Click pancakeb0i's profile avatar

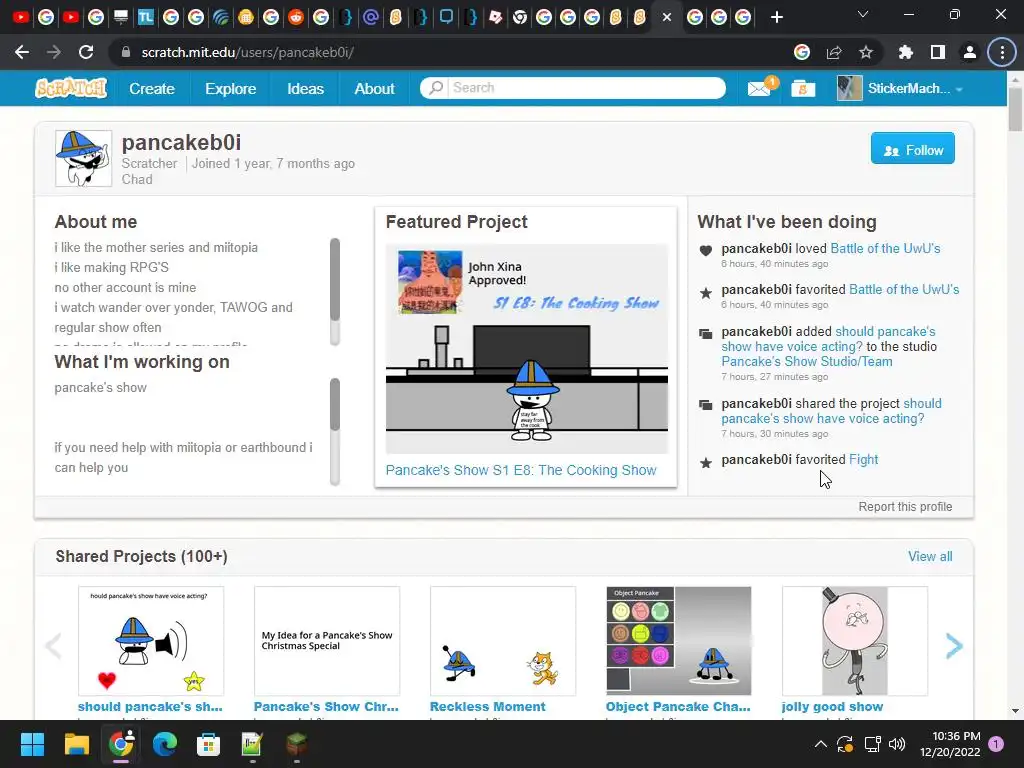pyautogui.click(x=84, y=158)
